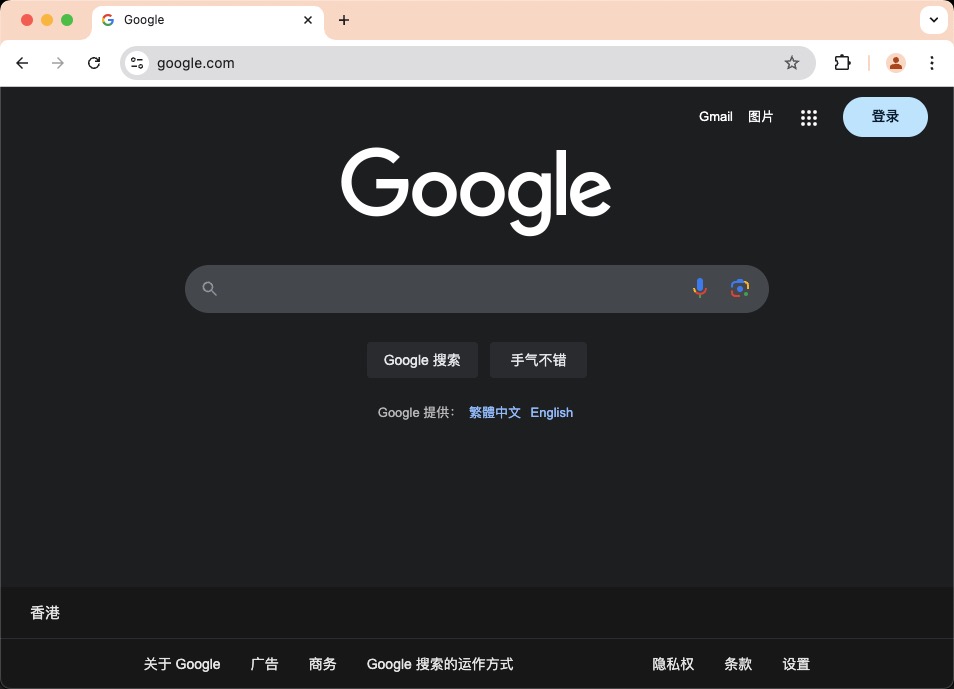
Task: Open Google Lens image search icon
Action: click(740, 289)
